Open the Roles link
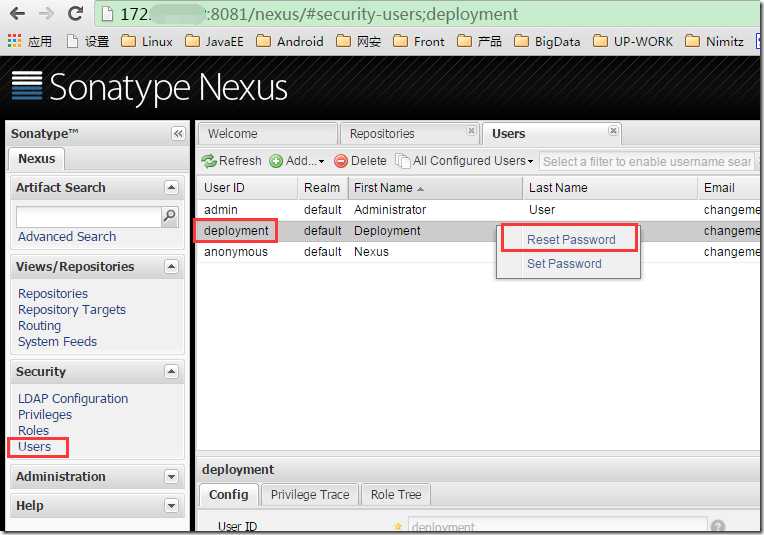This screenshot has width=764, height=535. [x=33, y=431]
